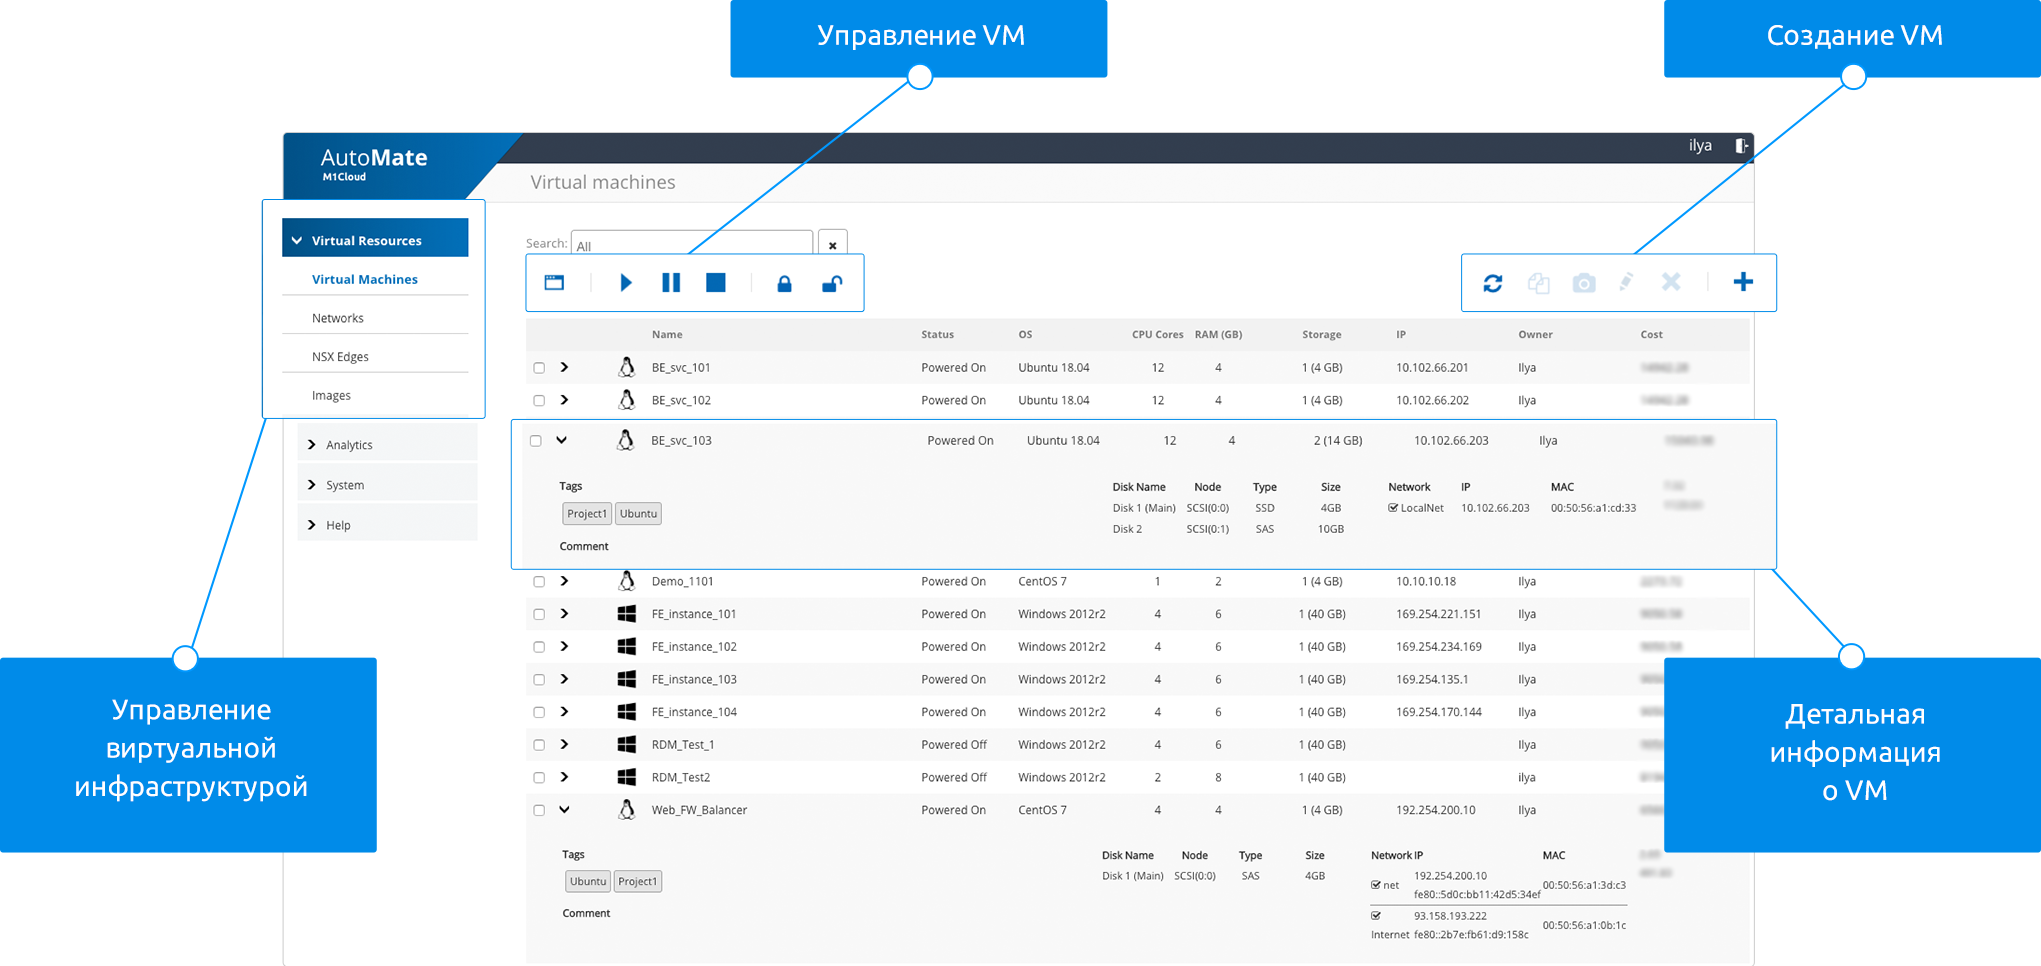Click Windows icon of FE_instance_102
Image resolution: width=2041 pixels, height=966 pixels.
tap(627, 646)
